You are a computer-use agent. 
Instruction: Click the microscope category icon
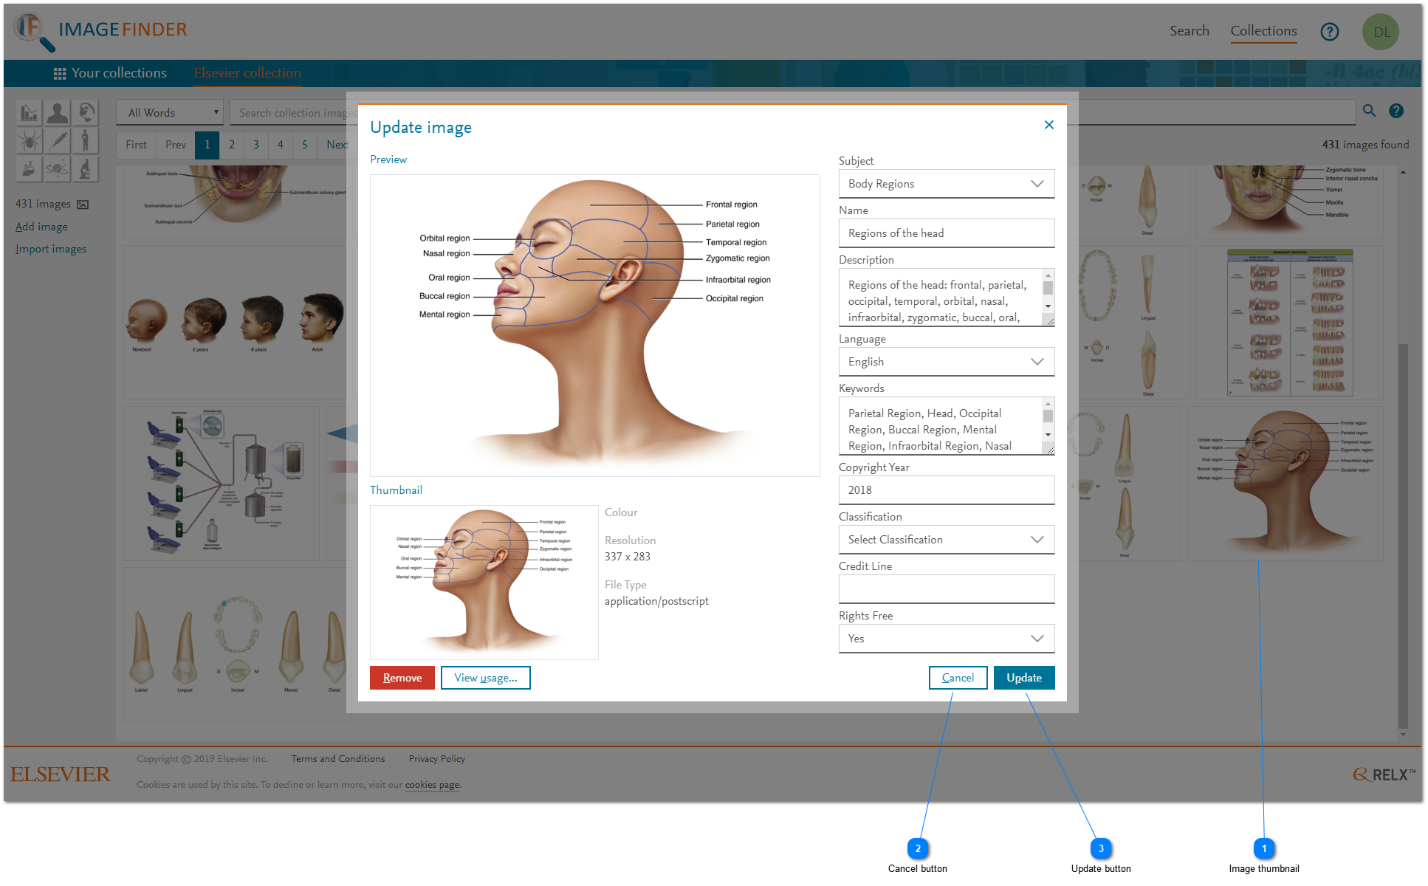point(86,169)
